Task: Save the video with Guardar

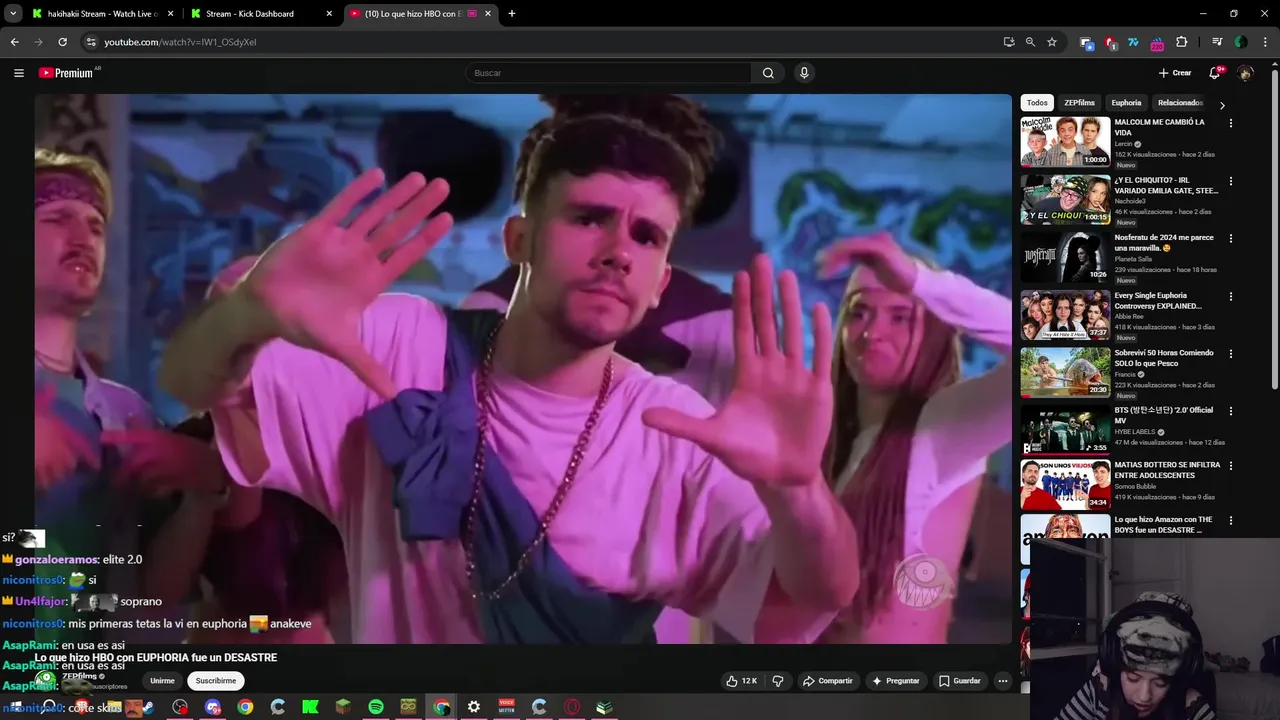Action: 959,681
